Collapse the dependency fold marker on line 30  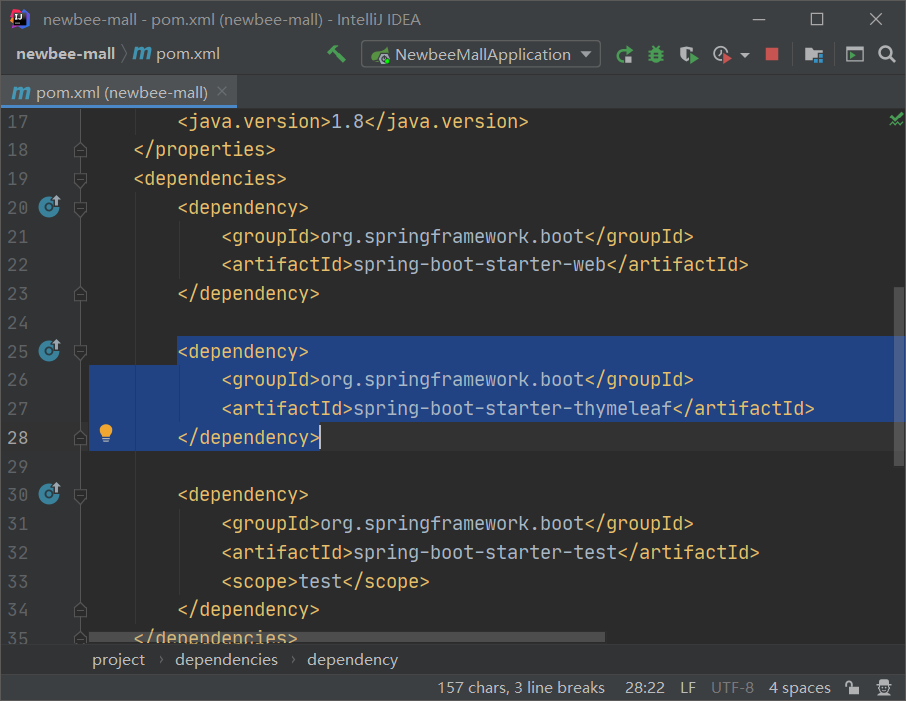pyautogui.click(x=80, y=495)
